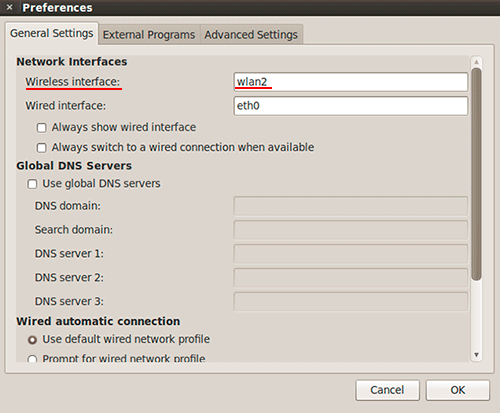The width and height of the screenshot is (500, 413).
Task: Click the scrollbar up arrow
Action: click(x=476, y=62)
